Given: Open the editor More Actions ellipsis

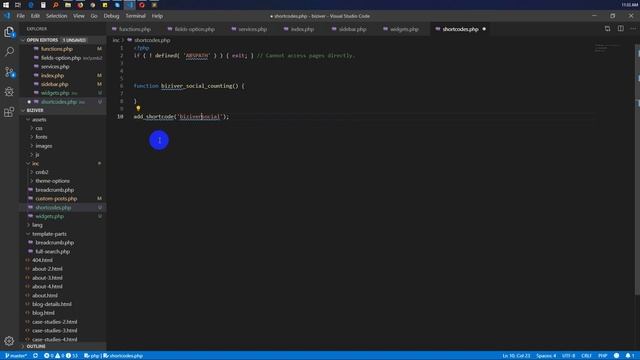Looking at the screenshot, I should point(633,29).
